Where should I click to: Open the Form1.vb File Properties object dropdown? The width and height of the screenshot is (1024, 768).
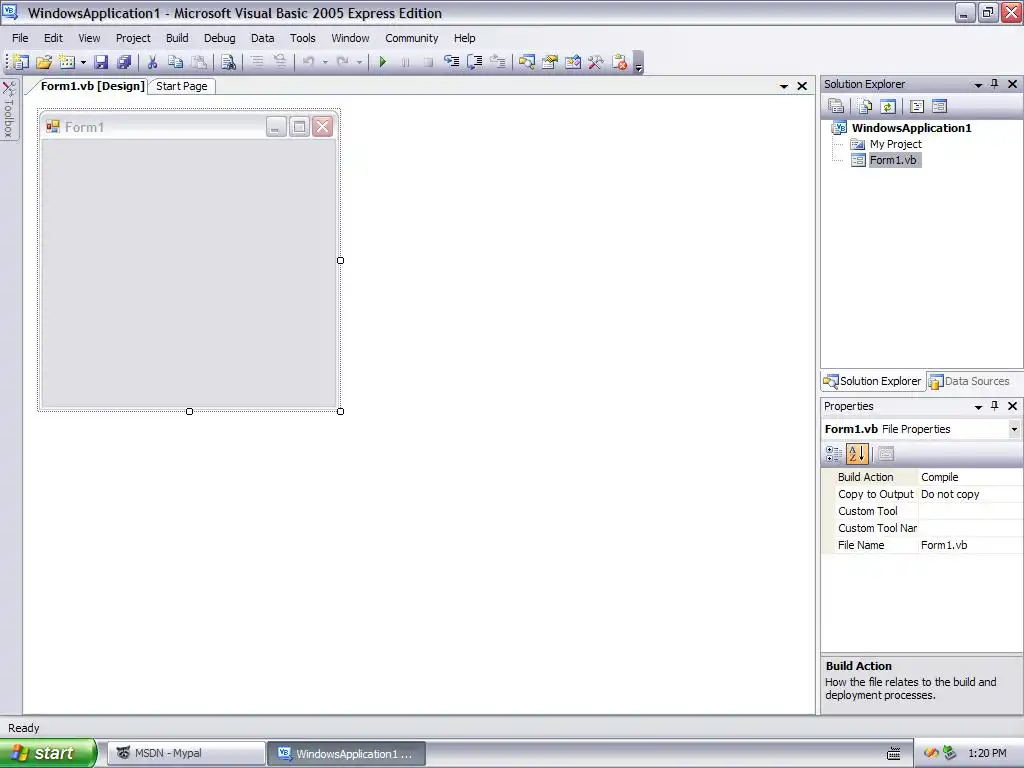[x=1014, y=429]
